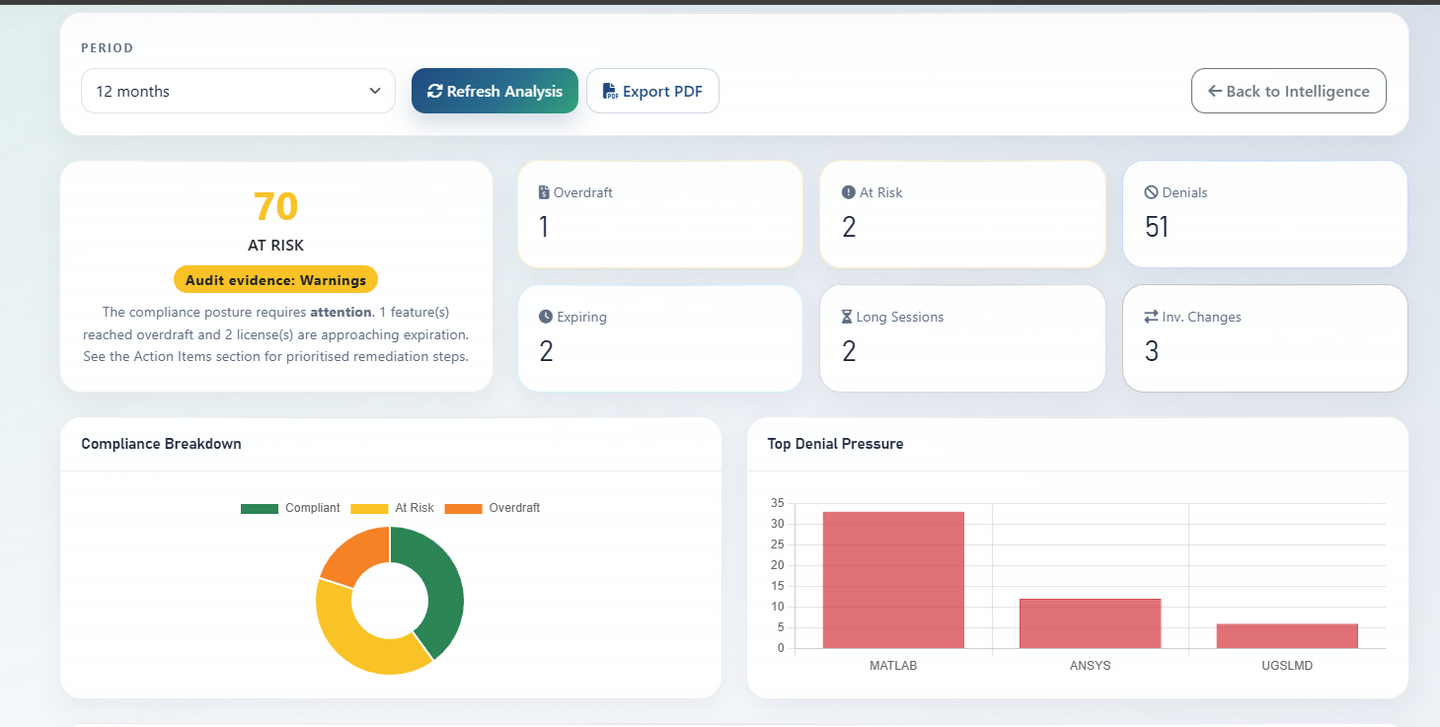Click the Expiring card value 2
The width and height of the screenshot is (1440, 727).
[546, 351]
